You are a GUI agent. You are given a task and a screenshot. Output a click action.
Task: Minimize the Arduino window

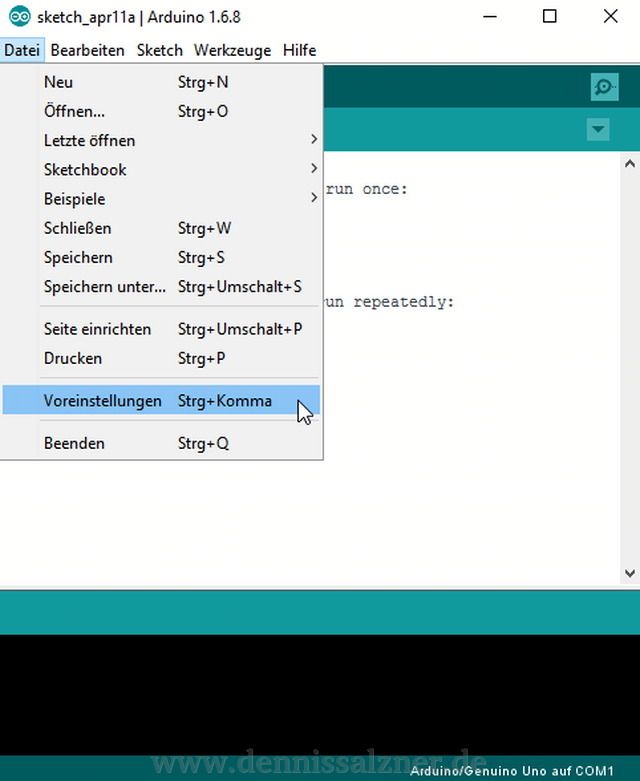point(490,16)
